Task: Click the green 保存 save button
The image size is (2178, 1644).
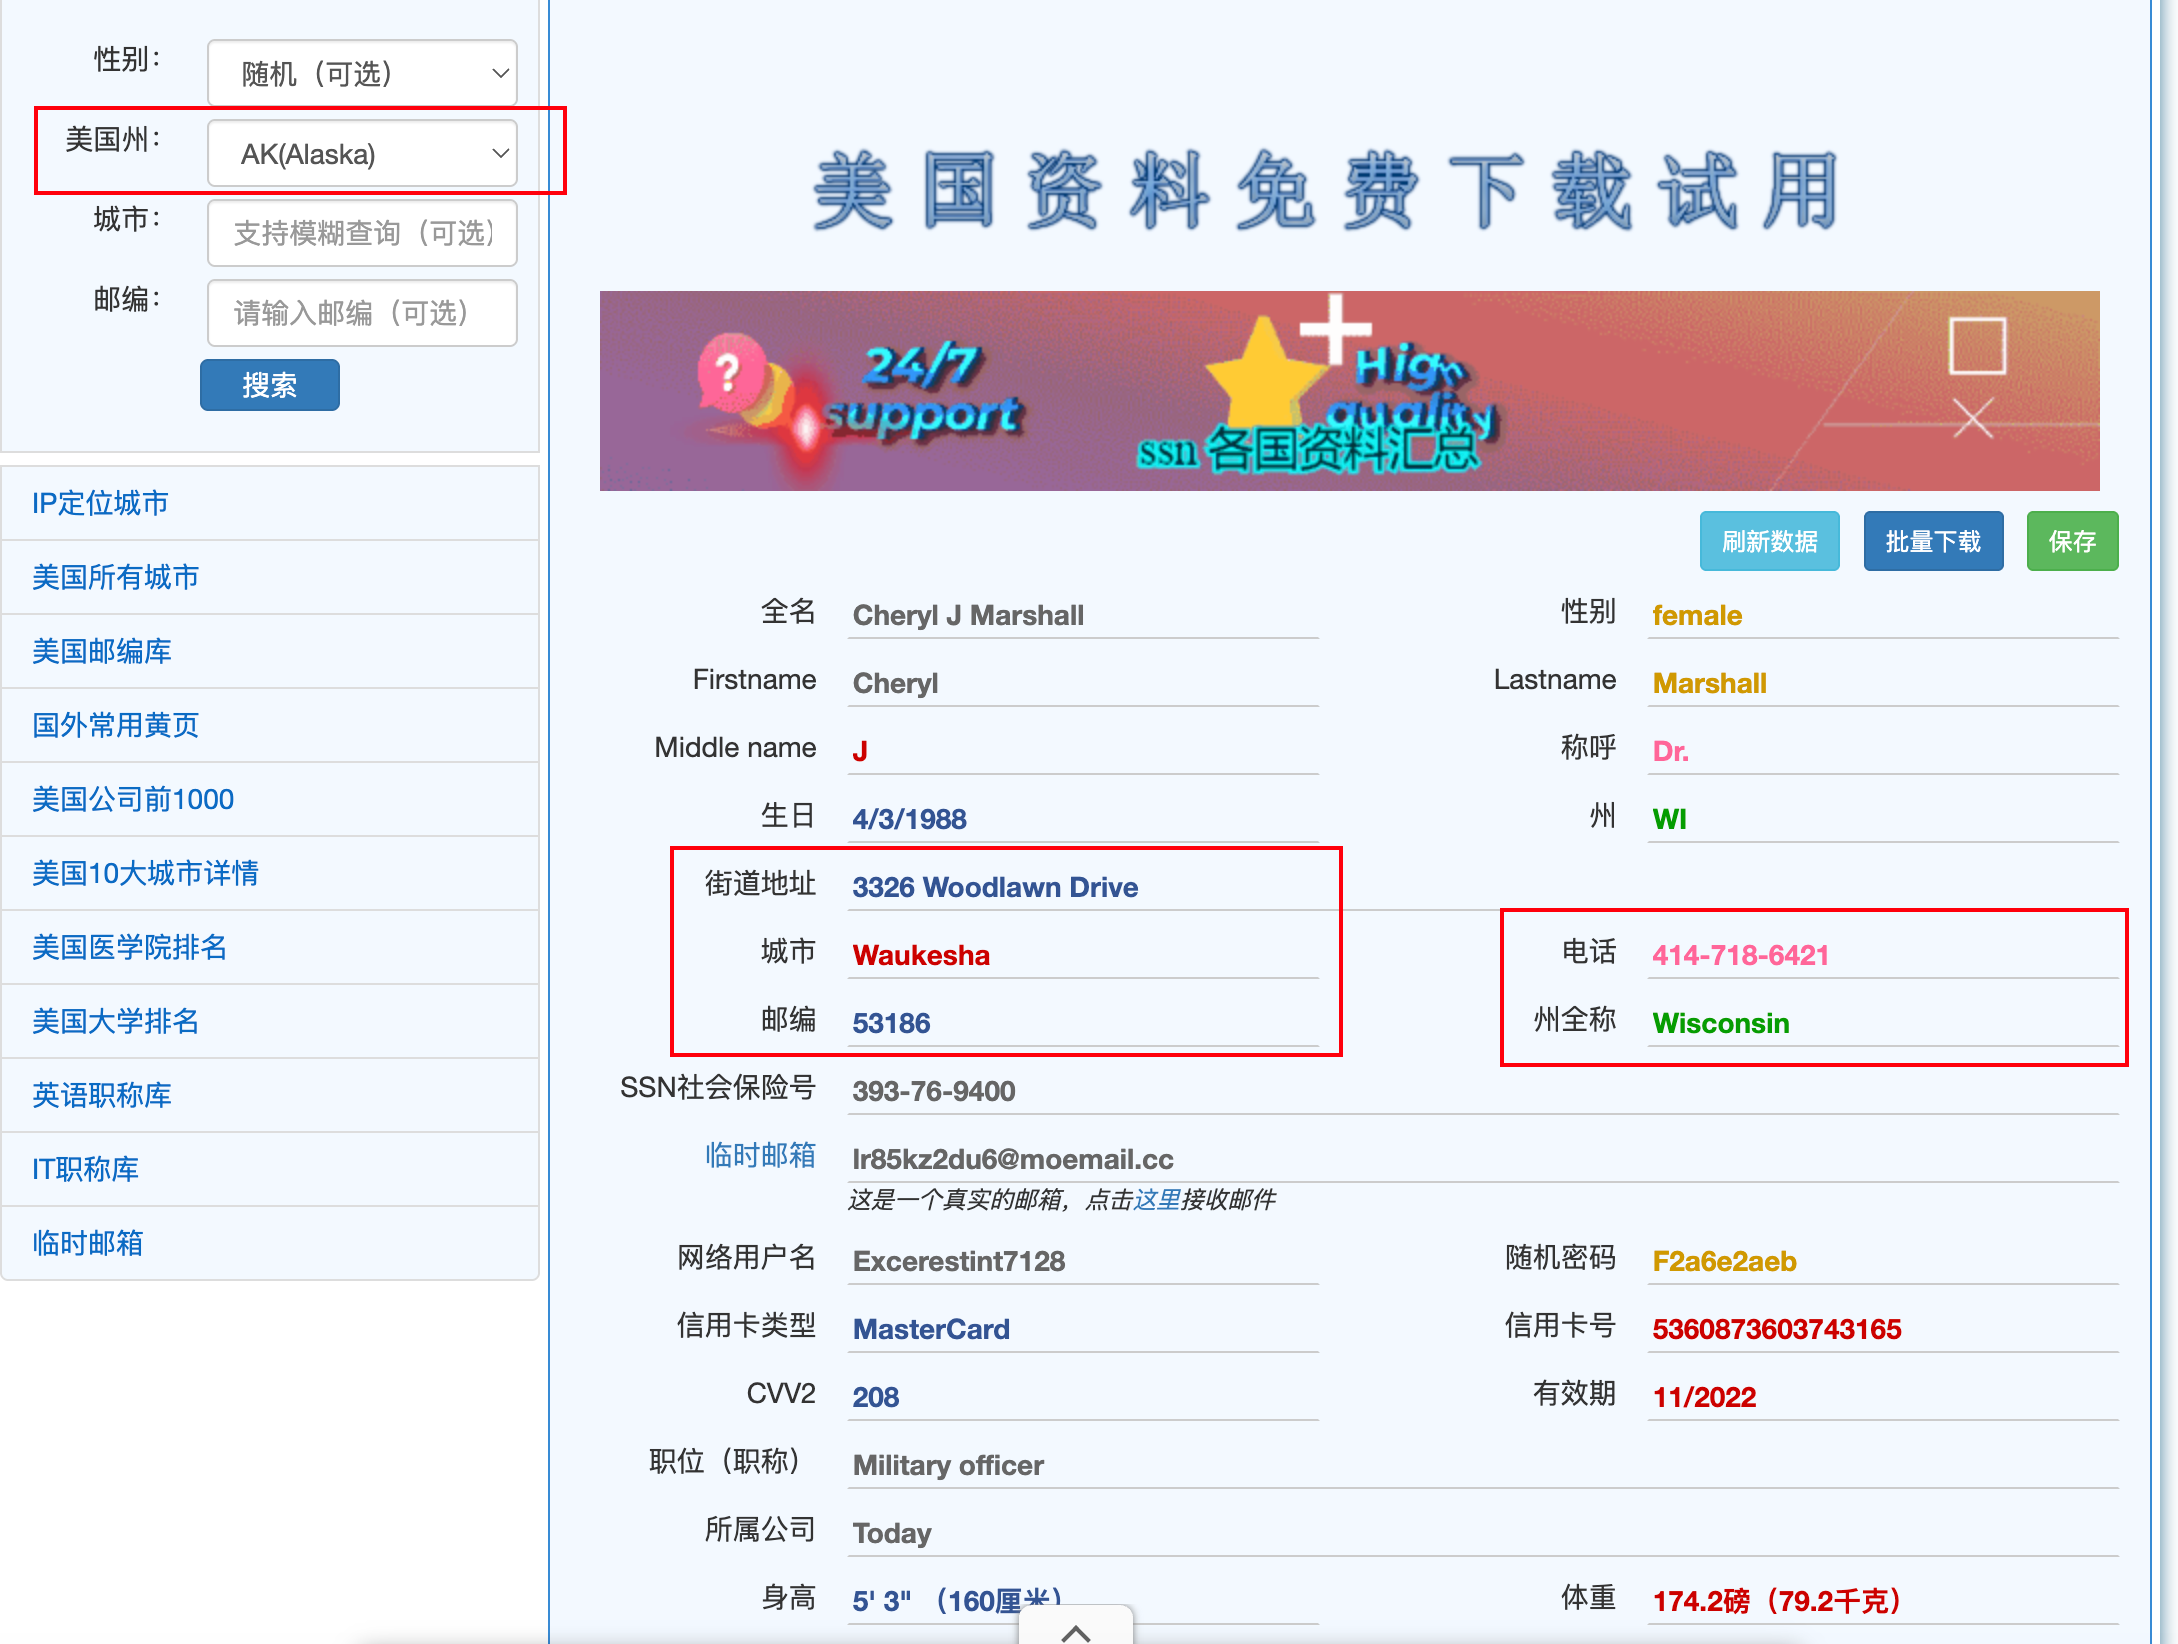Action: click(2071, 541)
